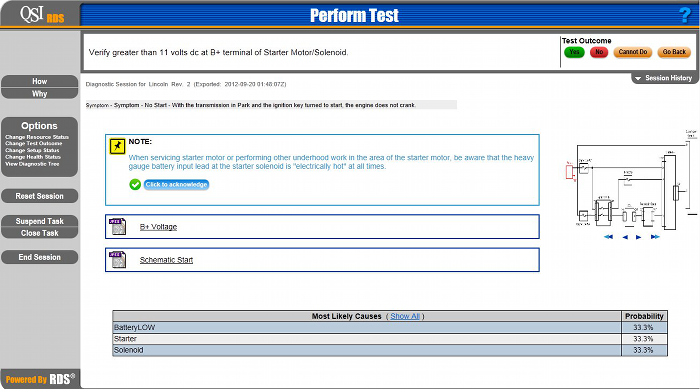The image size is (700, 389).
Task: Jump to first schematic page arrow
Action: (x=608, y=237)
